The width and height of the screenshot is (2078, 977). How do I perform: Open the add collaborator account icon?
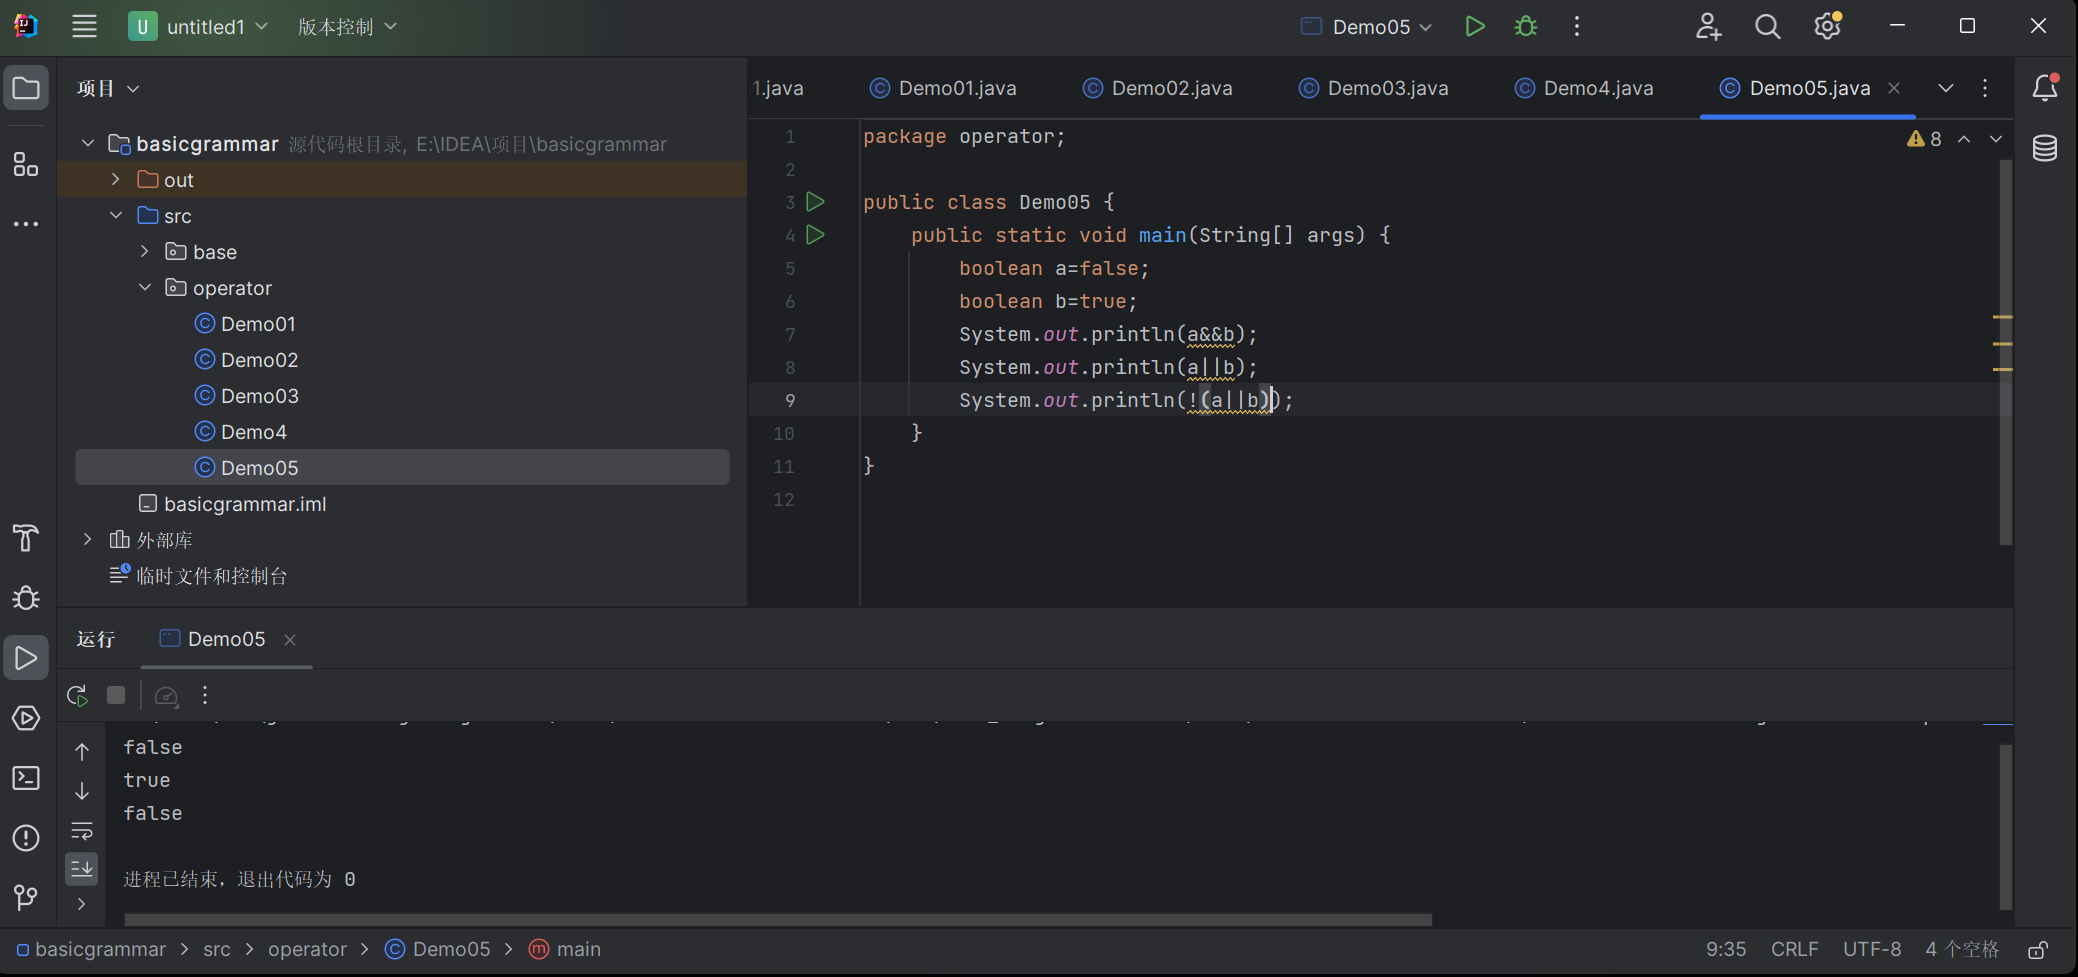1708,26
